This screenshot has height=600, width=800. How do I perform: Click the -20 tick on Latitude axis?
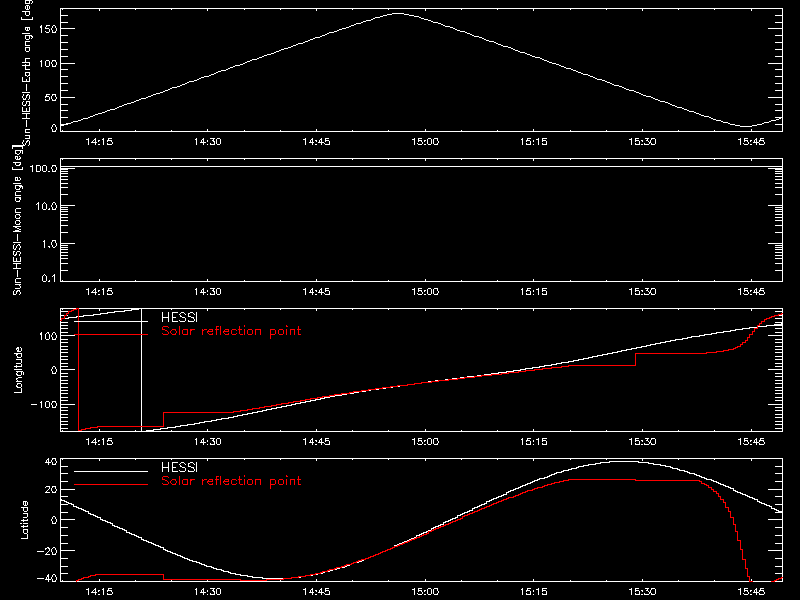pyautogui.click(x=47, y=551)
